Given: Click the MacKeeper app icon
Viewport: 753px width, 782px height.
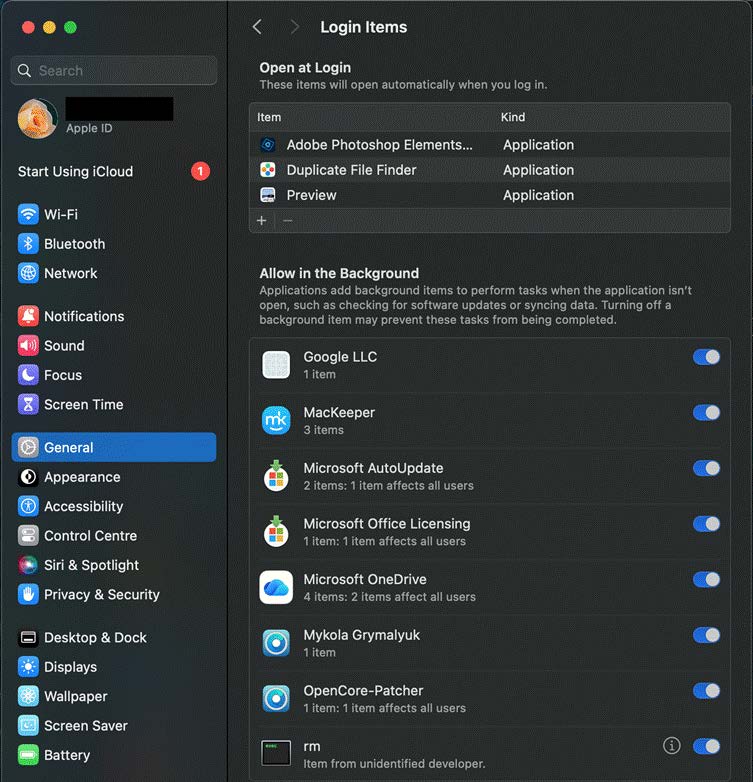Looking at the screenshot, I should tap(276, 420).
